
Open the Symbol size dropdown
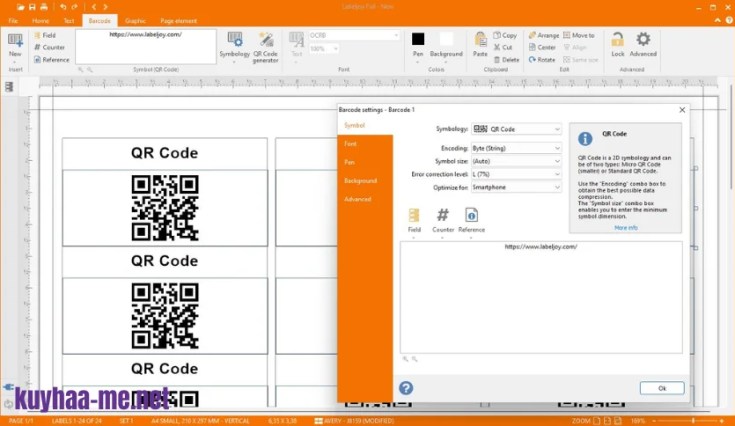click(516, 161)
